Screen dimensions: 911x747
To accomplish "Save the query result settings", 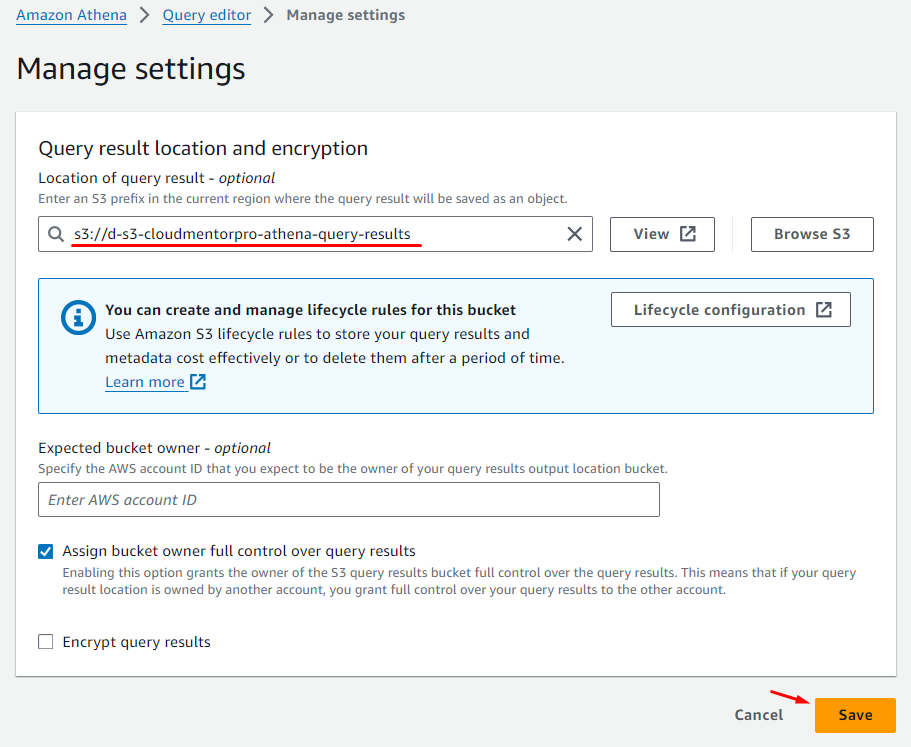I will click(x=855, y=715).
